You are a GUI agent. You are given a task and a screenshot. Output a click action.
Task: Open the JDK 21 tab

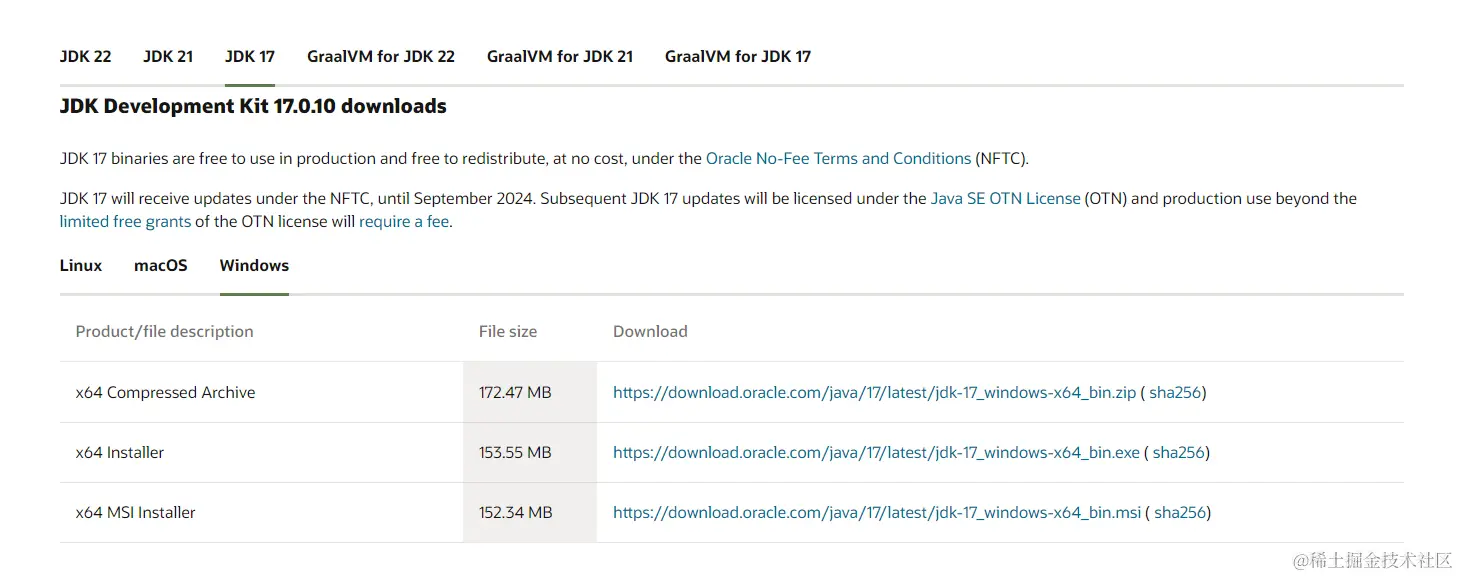(168, 56)
